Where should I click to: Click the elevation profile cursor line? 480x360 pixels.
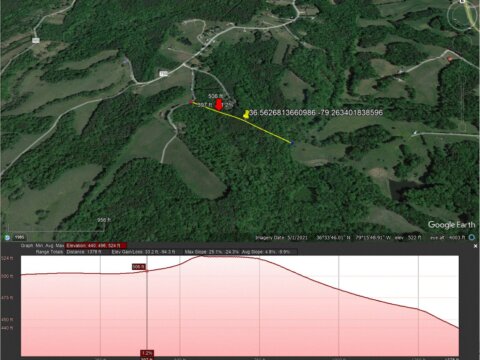pyautogui.click(x=147, y=306)
